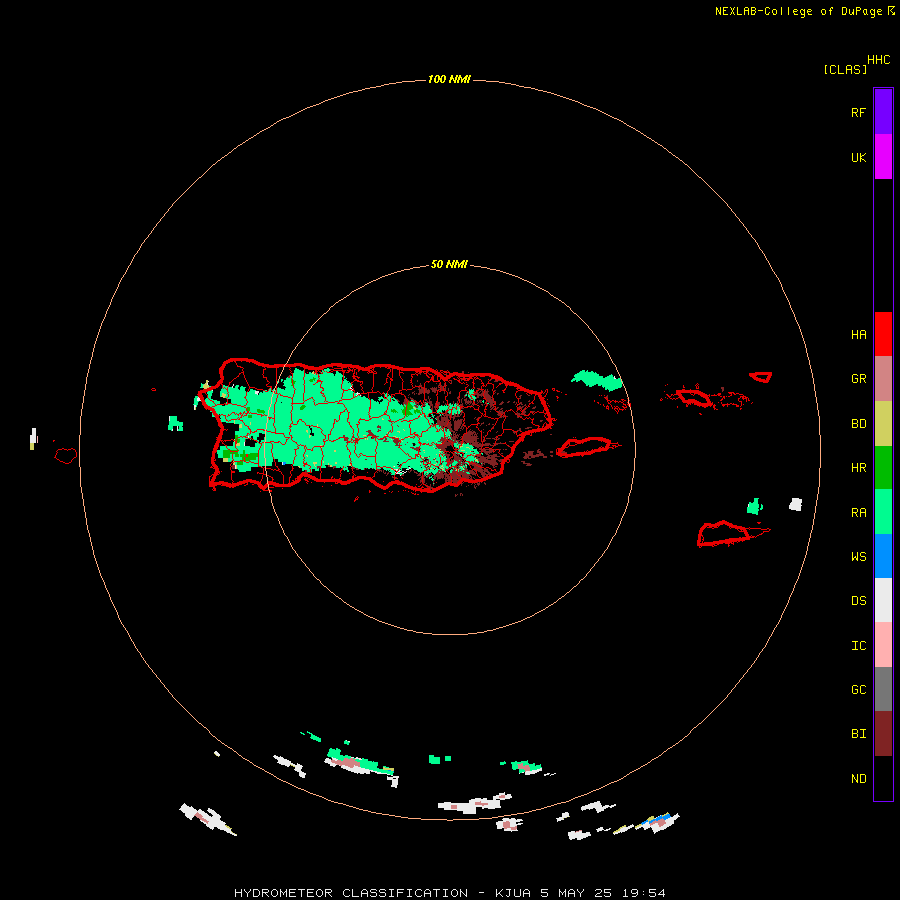
Task: Click the UK magenta legend swatch
Action: (x=883, y=157)
